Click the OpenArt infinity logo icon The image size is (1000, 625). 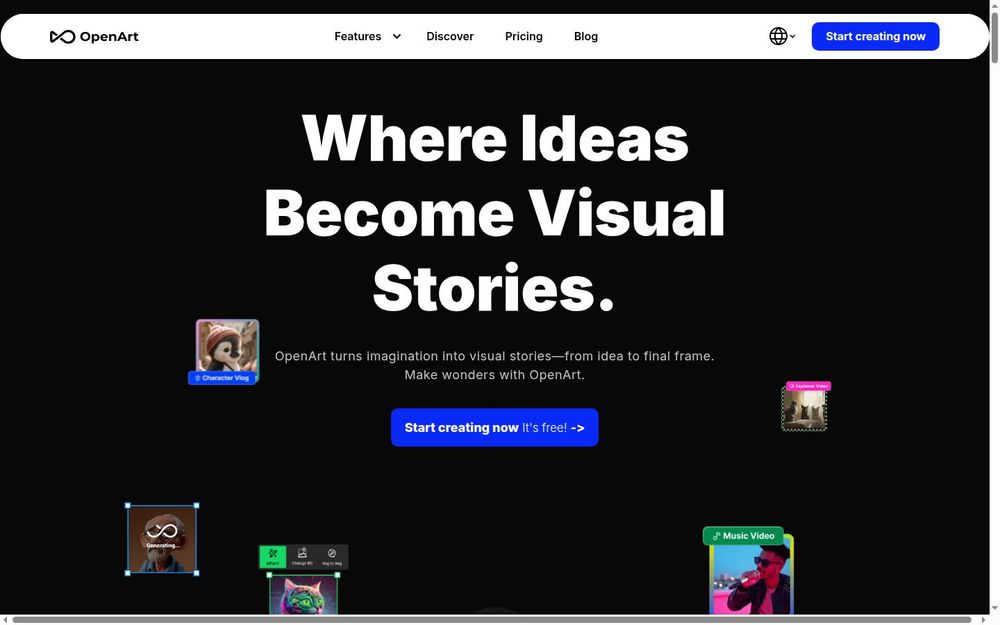coord(62,37)
